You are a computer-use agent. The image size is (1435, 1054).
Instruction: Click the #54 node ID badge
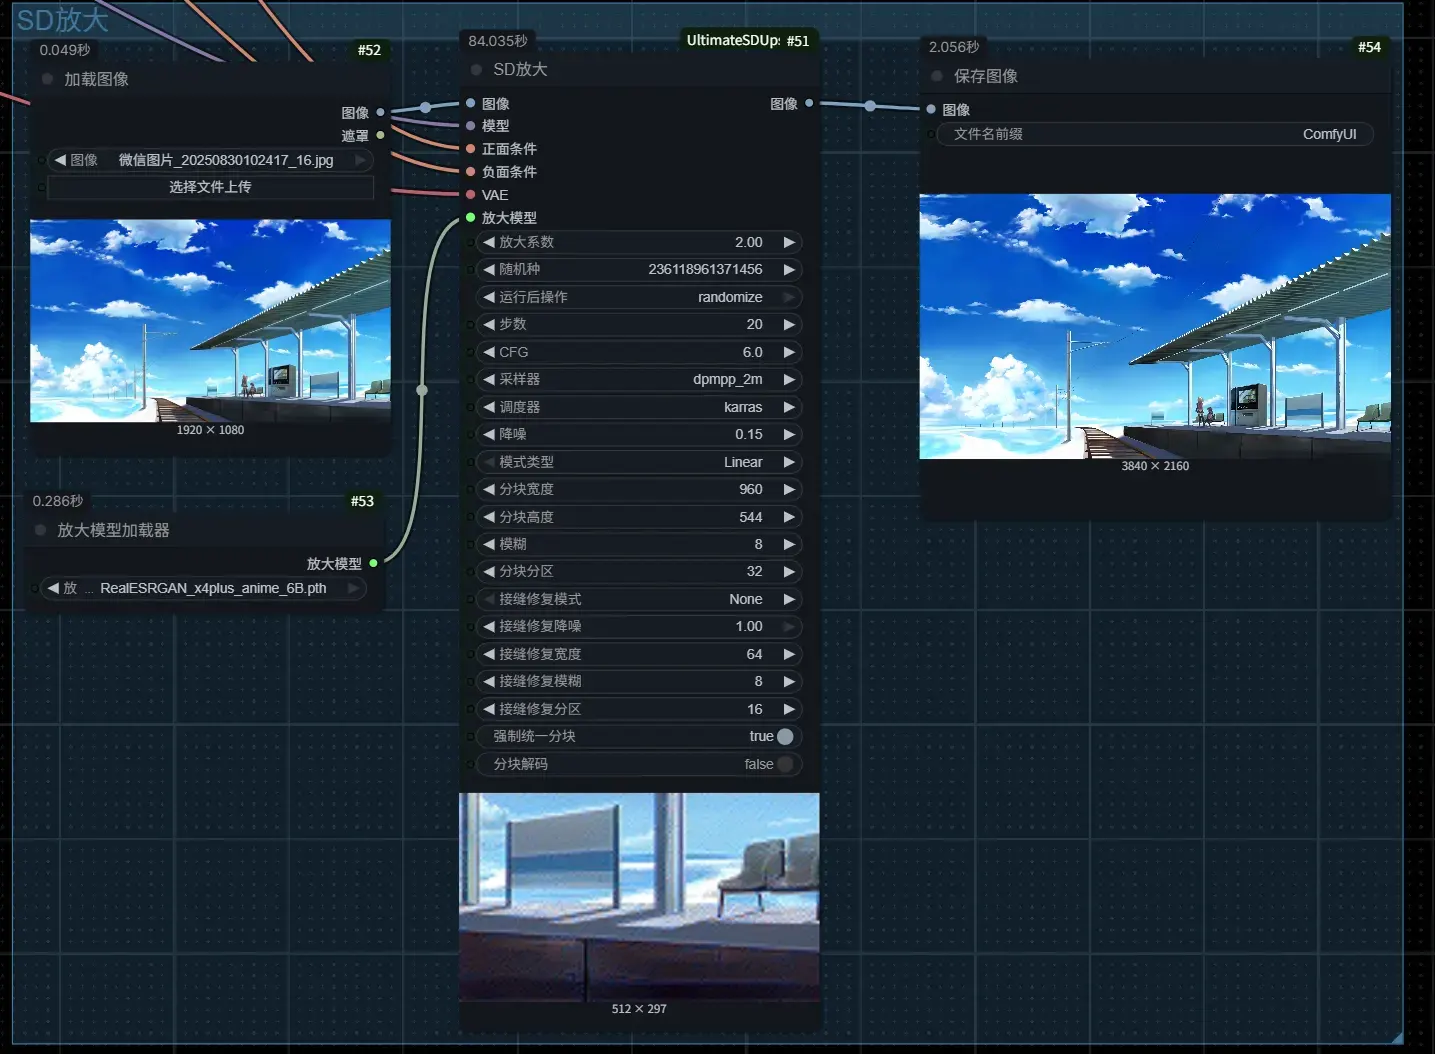pyautogui.click(x=1369, y=47)
